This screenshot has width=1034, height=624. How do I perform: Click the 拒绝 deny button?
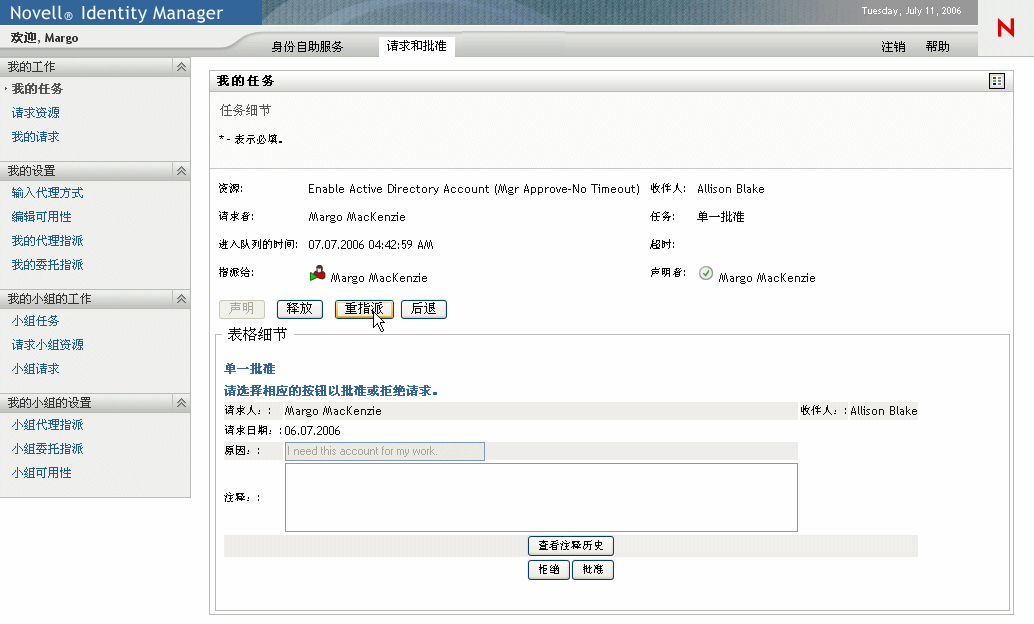click(549, 570)
